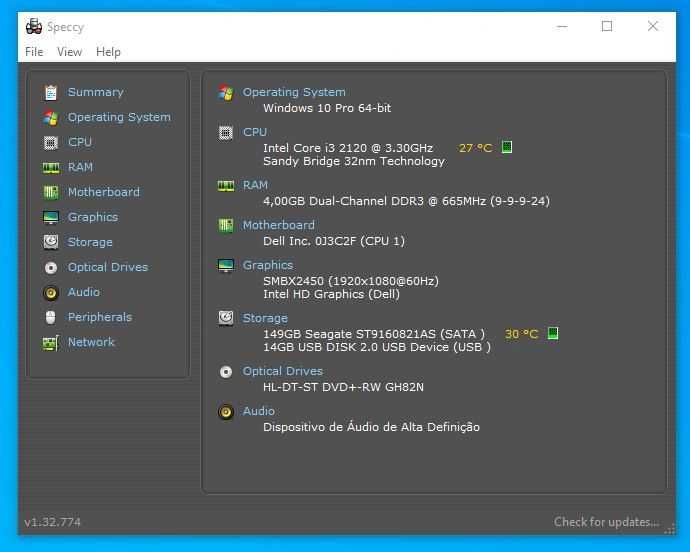Select Summary in the sidebar
Image resolution: width=690 pixels, height=552 pixels.
[95, 92]
